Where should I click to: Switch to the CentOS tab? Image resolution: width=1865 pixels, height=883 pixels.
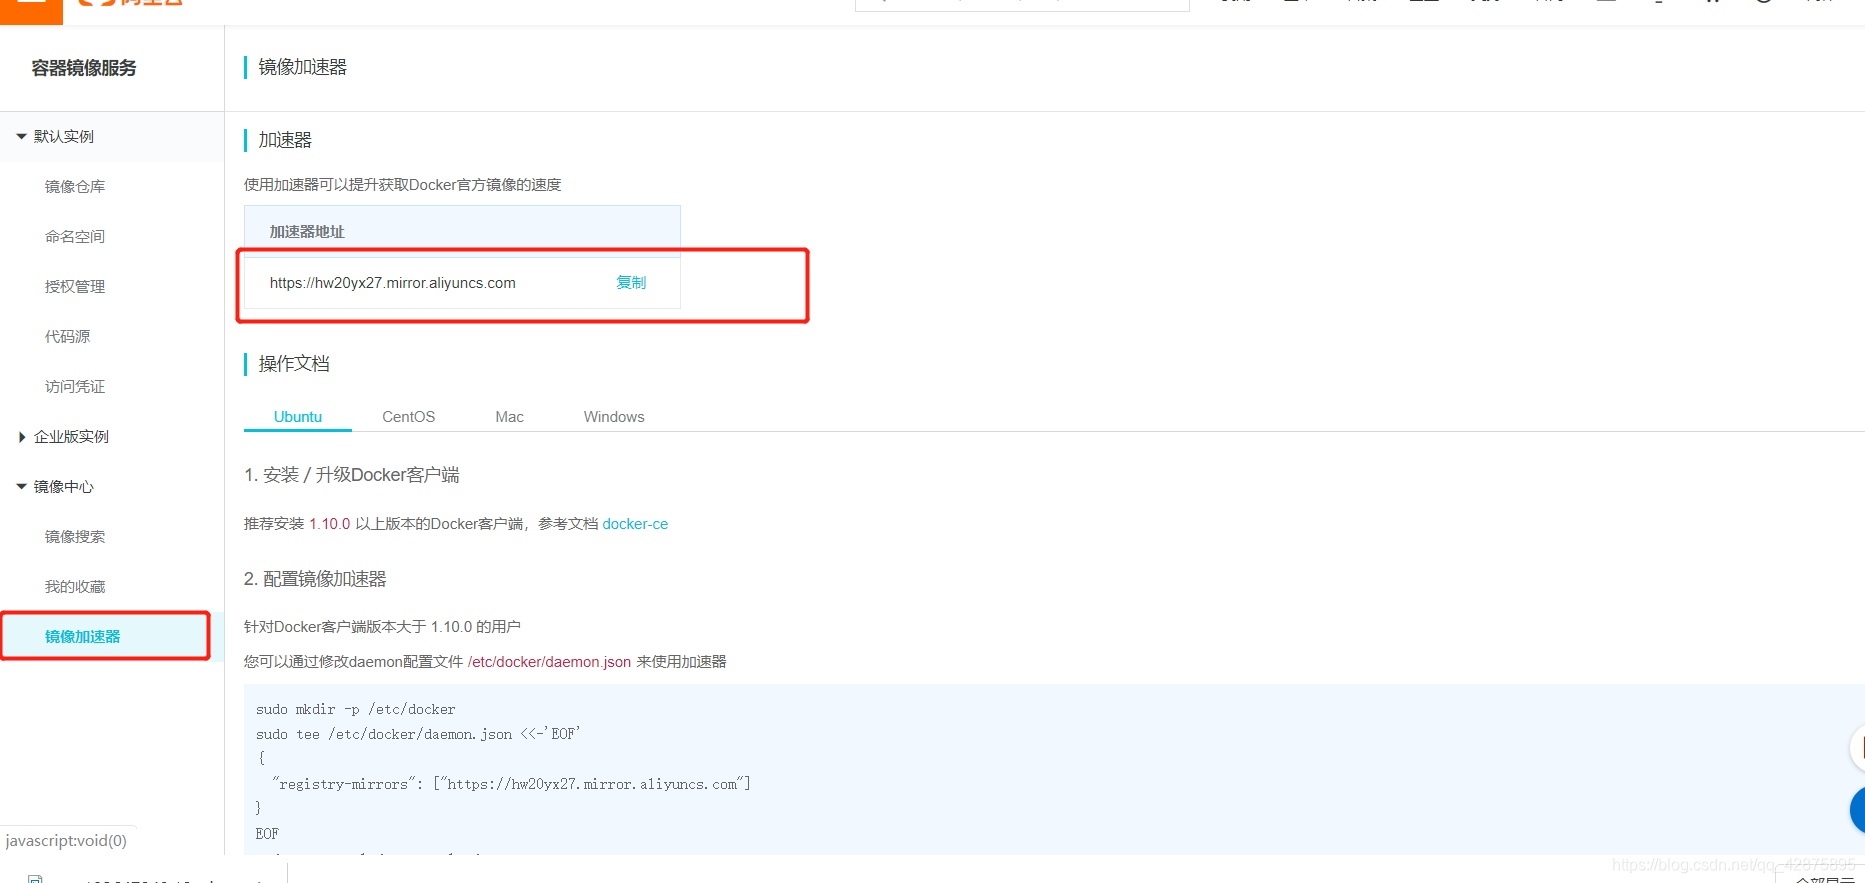tap(409, 417)
